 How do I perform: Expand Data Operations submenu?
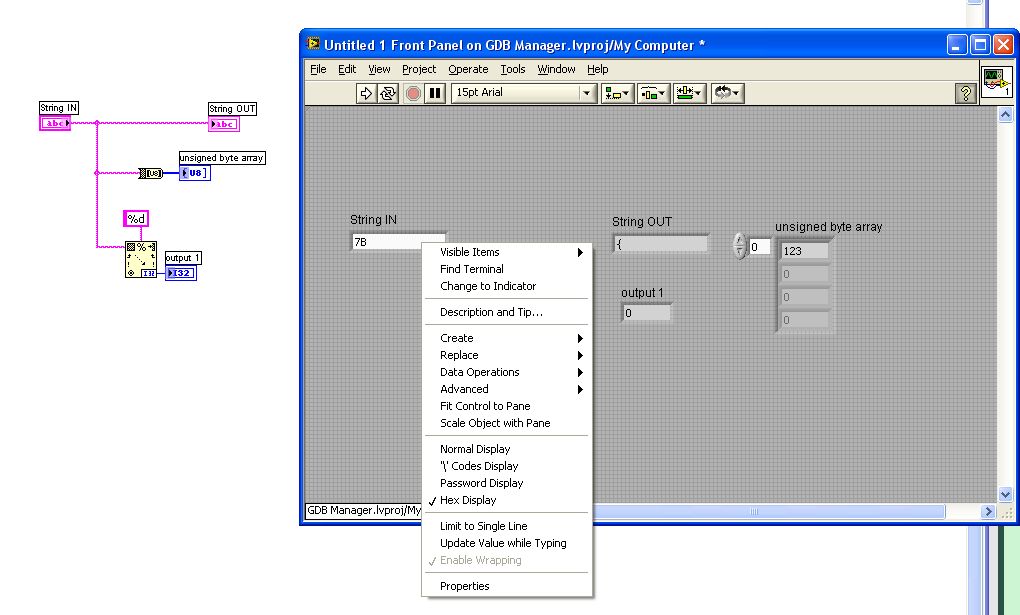pyautogui.click(x=507, y=372)
